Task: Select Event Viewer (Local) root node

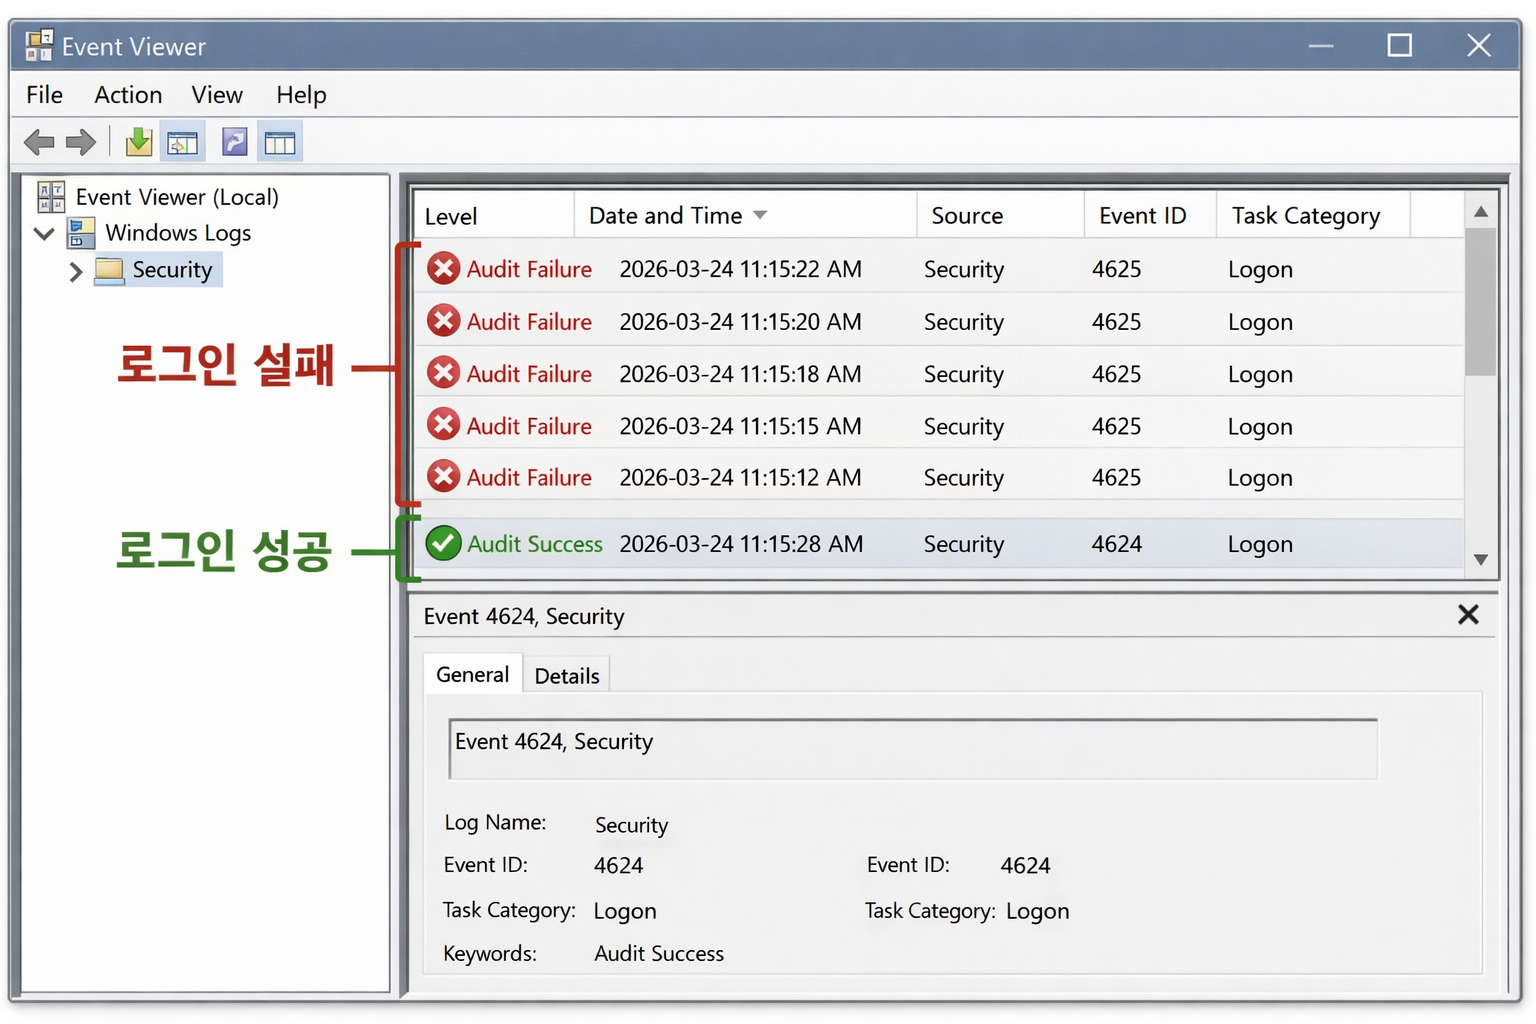Action: pyautogui.click(x=176, y=197)
